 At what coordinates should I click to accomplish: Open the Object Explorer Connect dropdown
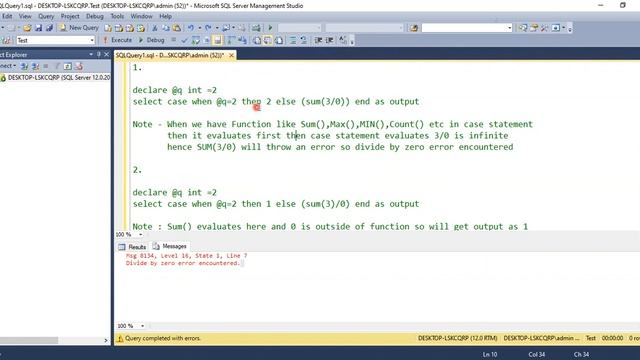pos(8,66)
